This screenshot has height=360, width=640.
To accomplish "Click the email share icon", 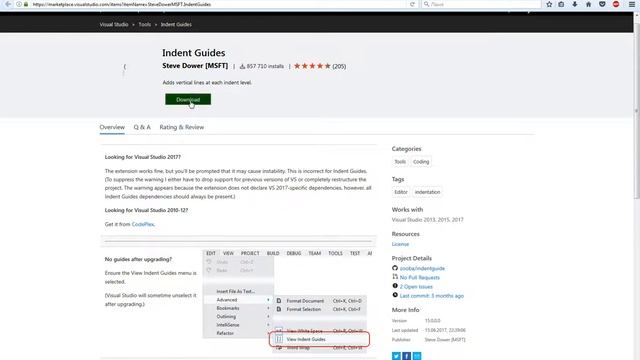I will click(417, 356).
